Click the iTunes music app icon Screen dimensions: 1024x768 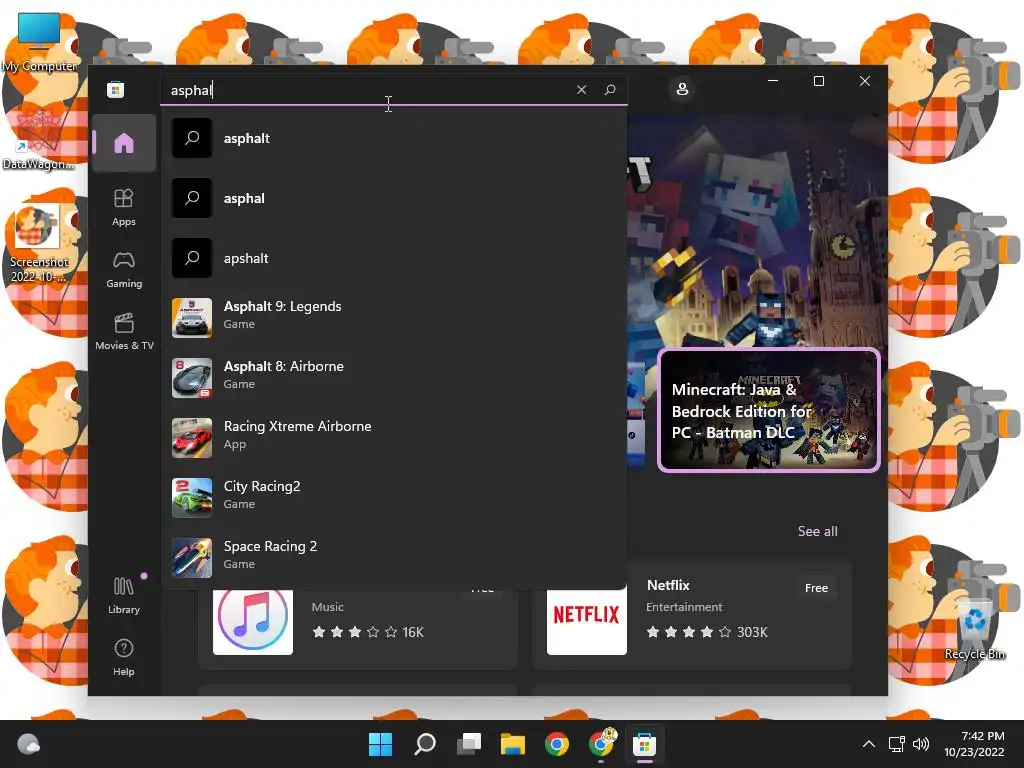[x=253, y=620]
